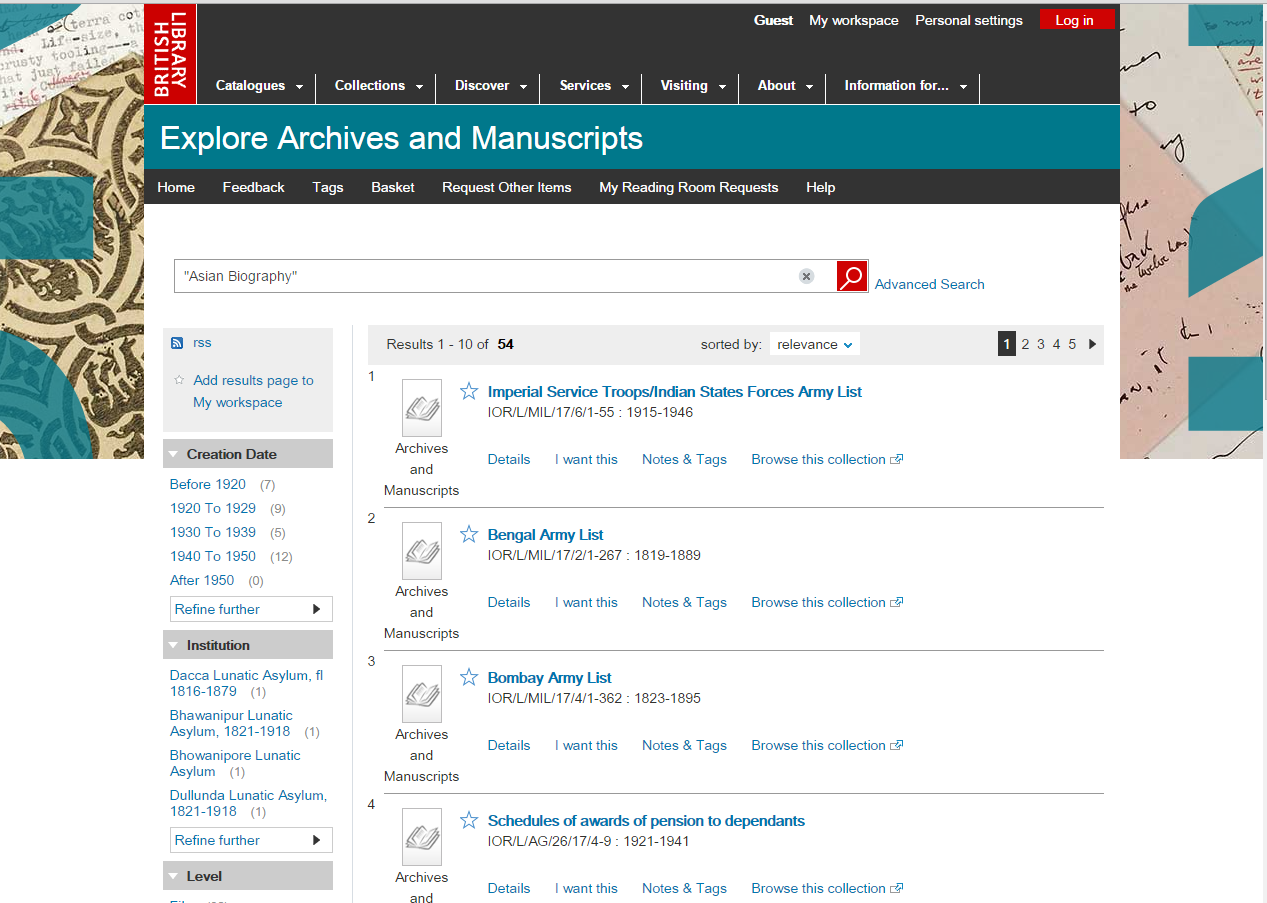Screen dimensions: 1267x903
Task: Click the archive thumbnail for Imperial Service Troops
Action: (x=421, y=407)
